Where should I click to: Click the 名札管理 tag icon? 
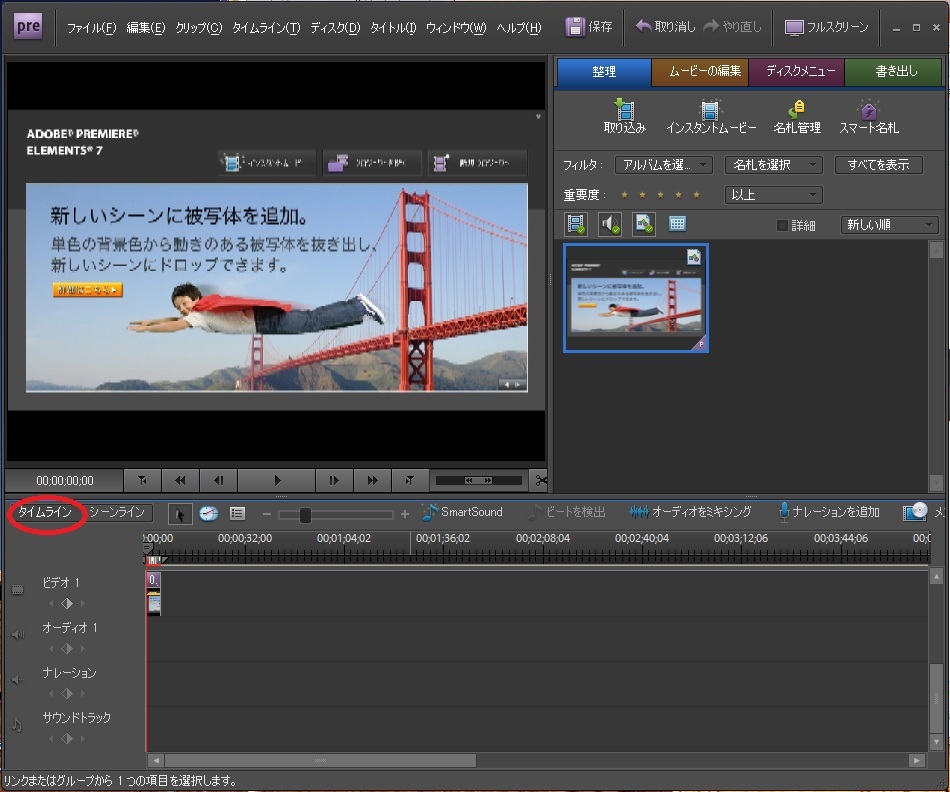pyautogui.click(x=796, y=110)
